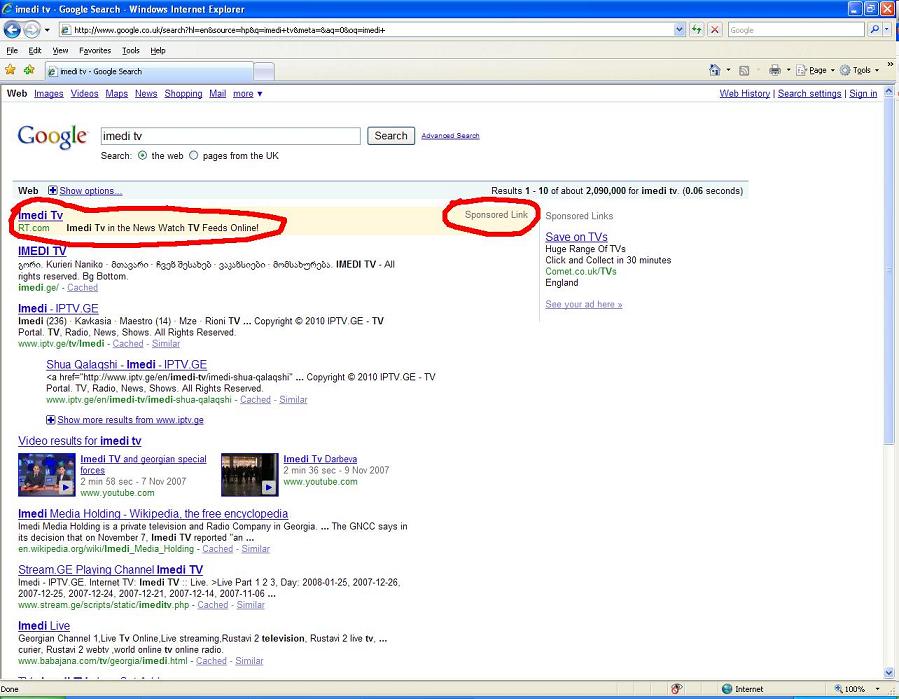The width and height of the screenshot is (899, 699).
Task: Open Shua Qalaqshi - Imedi - IPTV.GE result
Action: point(127,364)
